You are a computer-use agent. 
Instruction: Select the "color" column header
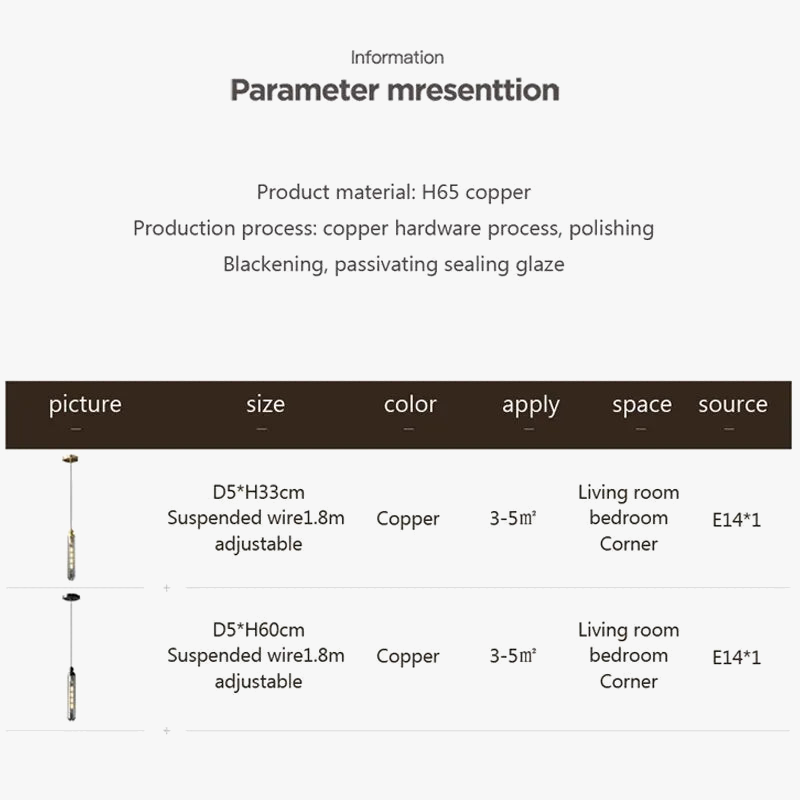point(410,405)
